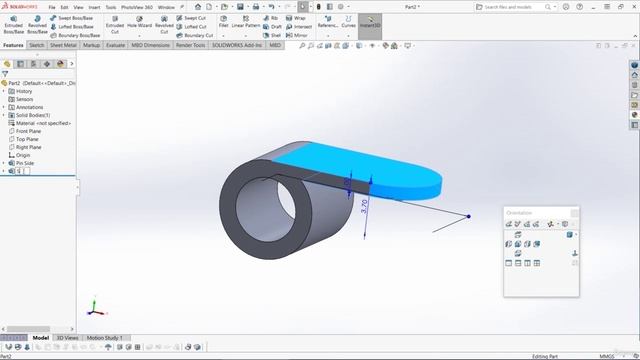Click Swept Cut command
The height and width of the screenshot is (360, 640).
pos(191,18)
